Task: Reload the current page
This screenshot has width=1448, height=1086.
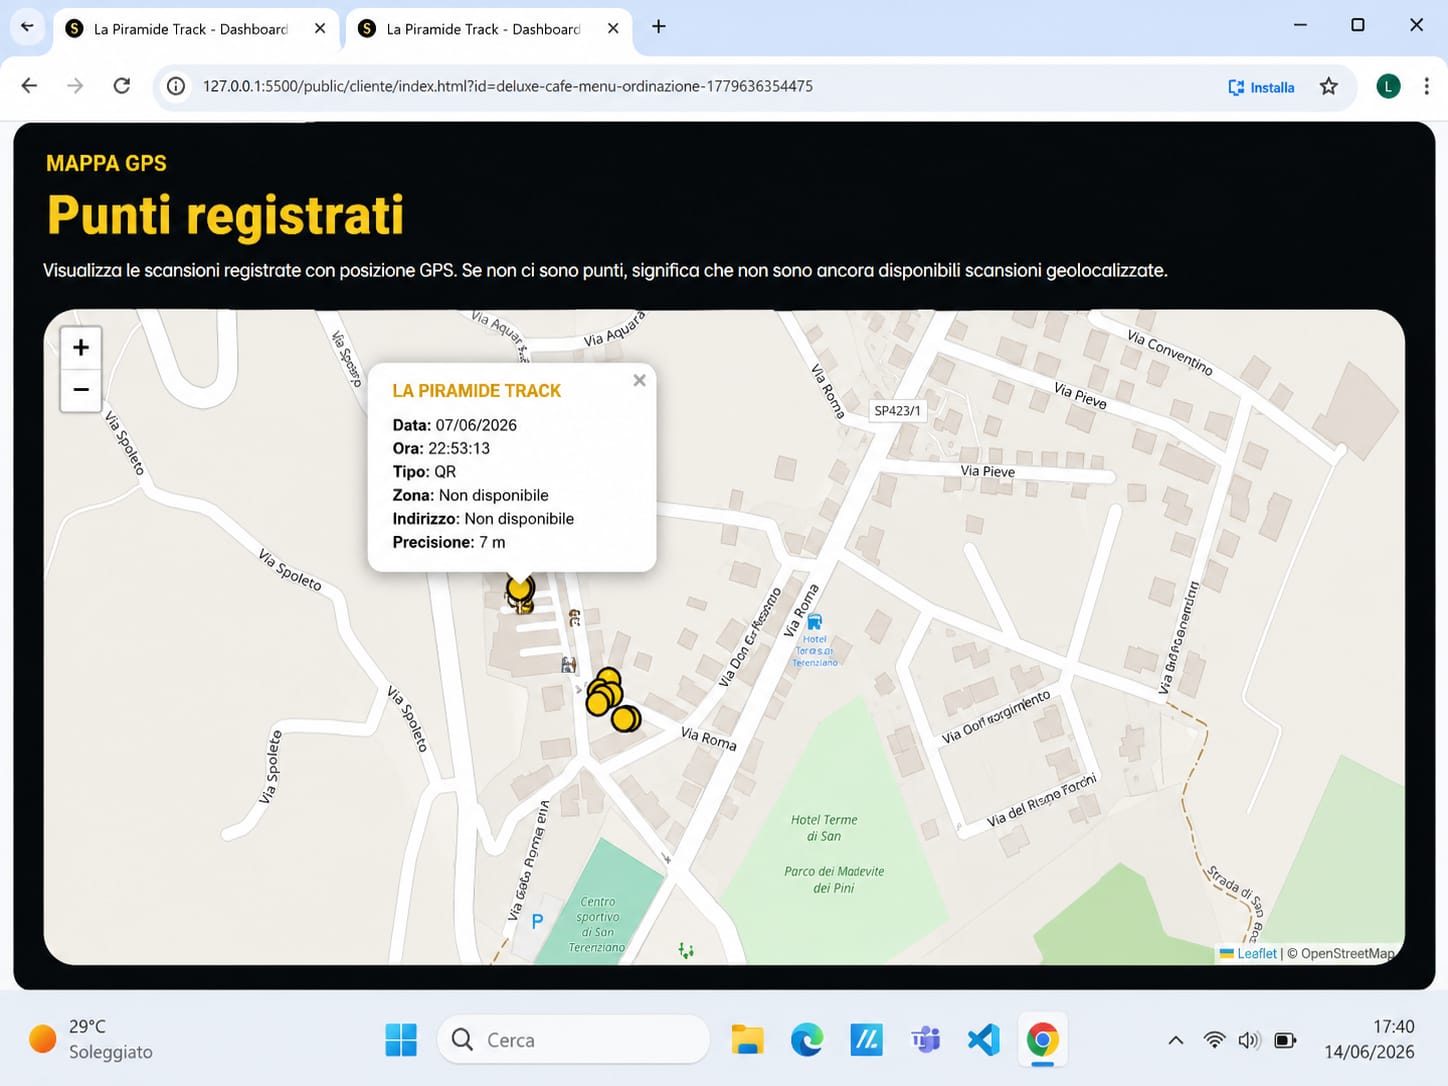Action: [x=121, y=86]
